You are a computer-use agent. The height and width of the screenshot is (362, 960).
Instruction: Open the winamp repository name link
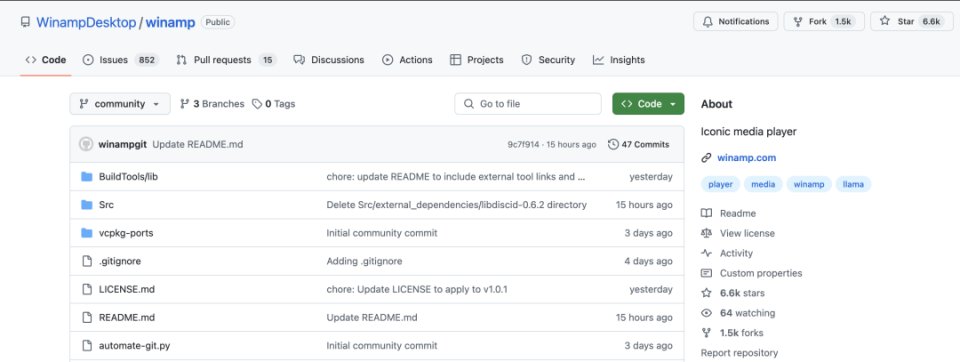[170, 23]
